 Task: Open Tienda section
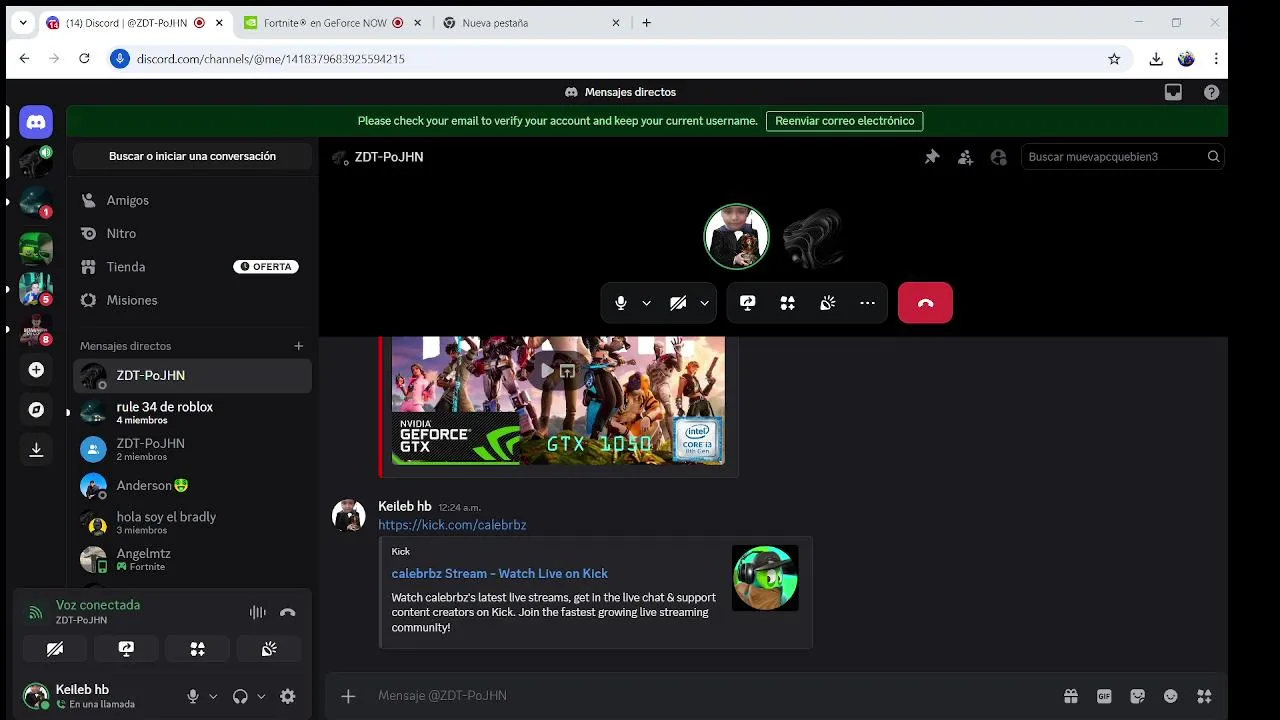point(192,267)
